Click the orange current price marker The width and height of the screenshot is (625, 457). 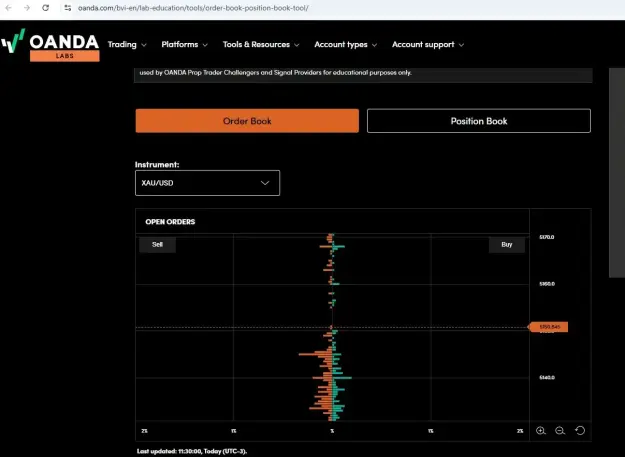[548, 327]
